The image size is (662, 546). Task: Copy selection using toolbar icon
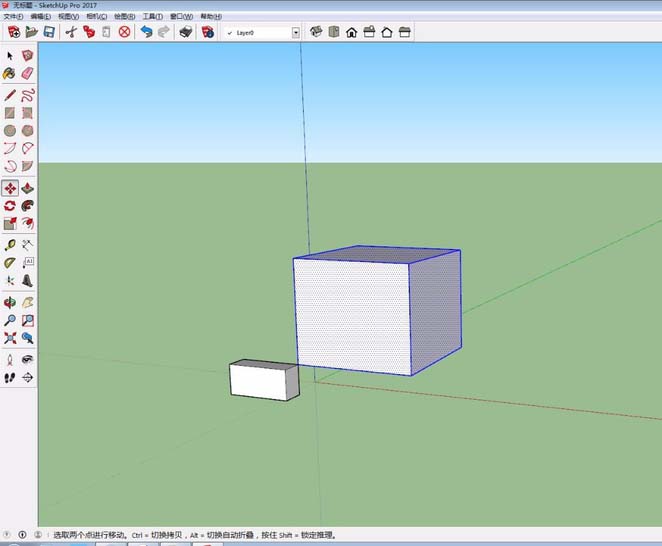[89, 32]
